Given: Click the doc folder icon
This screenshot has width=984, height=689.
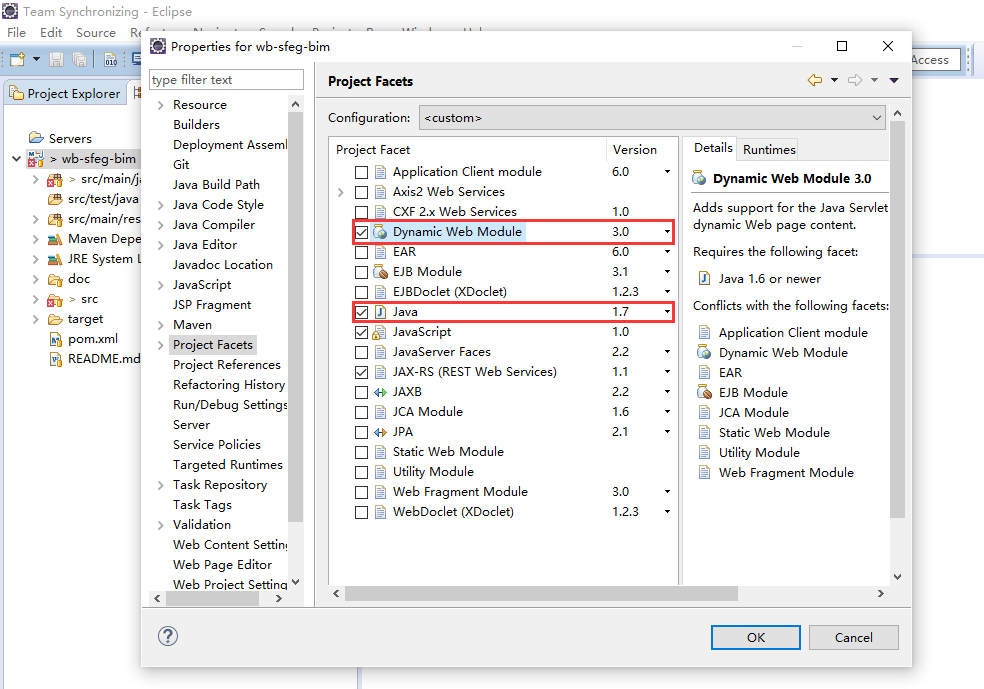Looking at the screenshot, I should (55, 279).
